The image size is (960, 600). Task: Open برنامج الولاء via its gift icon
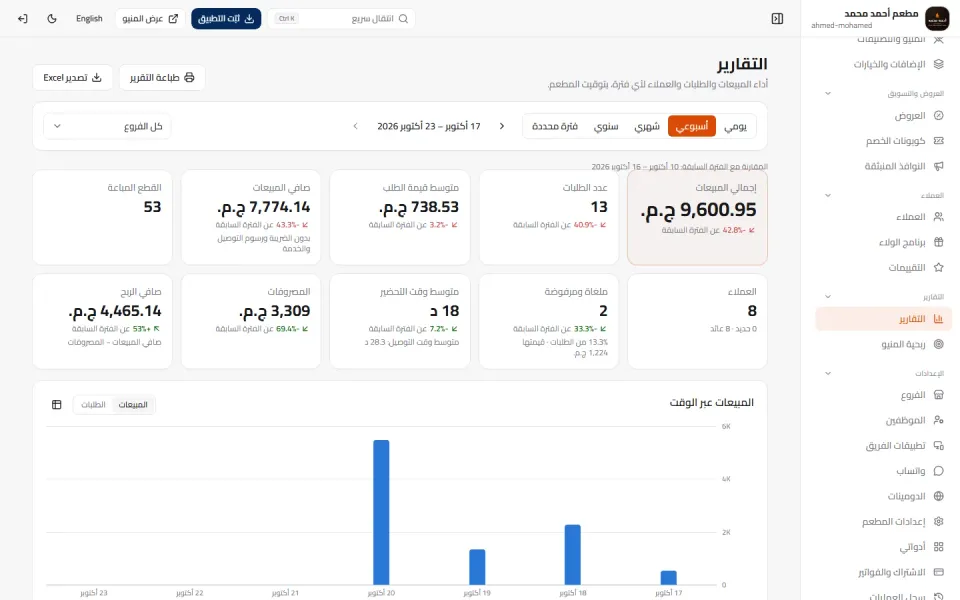coord(939,242)
